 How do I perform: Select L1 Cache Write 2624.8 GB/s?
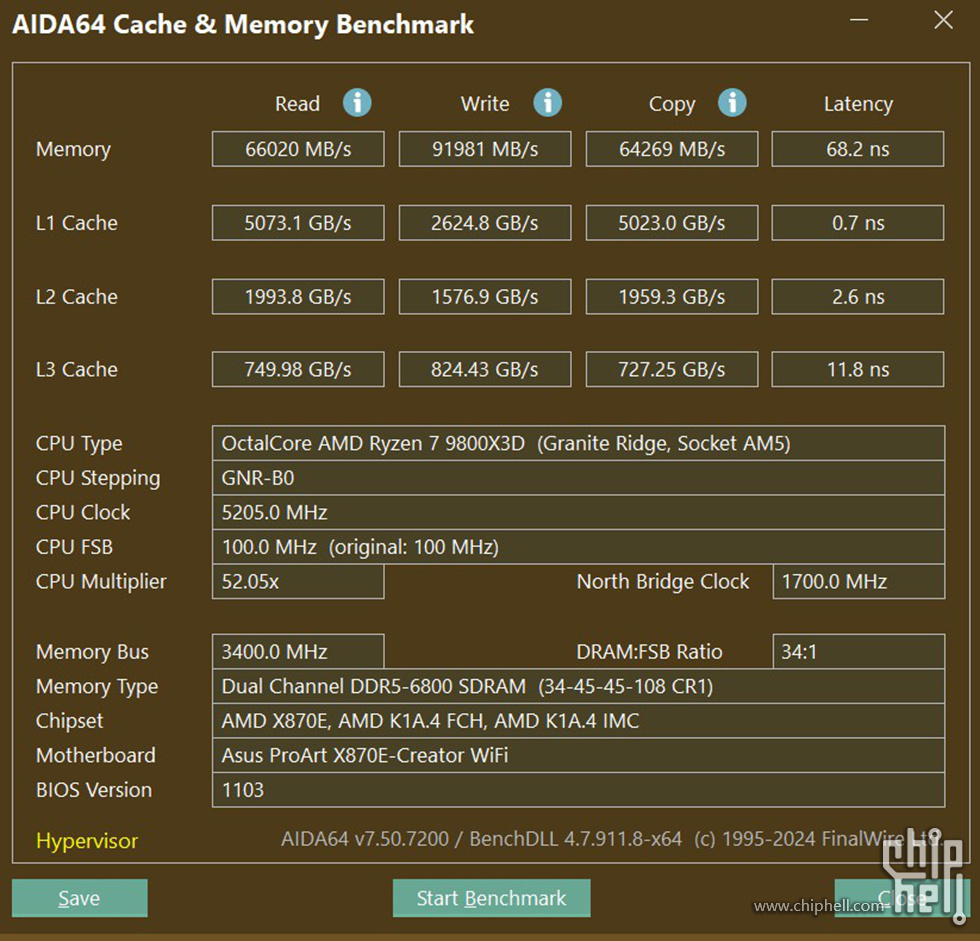pos(485,222)
